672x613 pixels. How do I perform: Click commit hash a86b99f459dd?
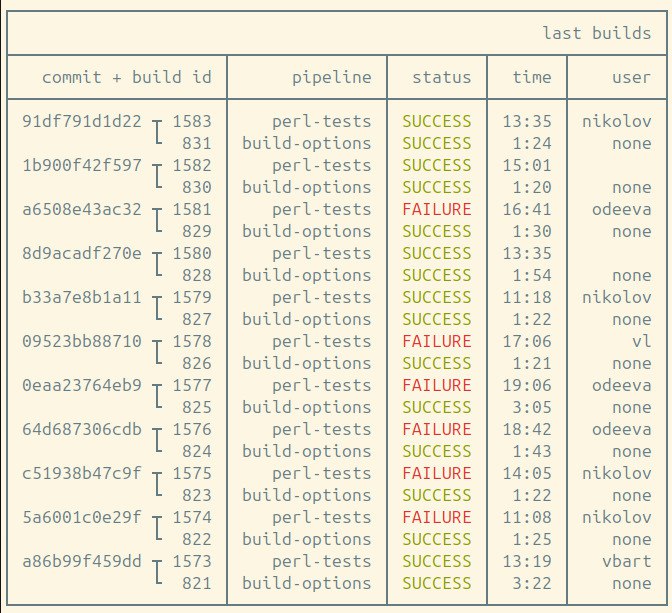82,561
